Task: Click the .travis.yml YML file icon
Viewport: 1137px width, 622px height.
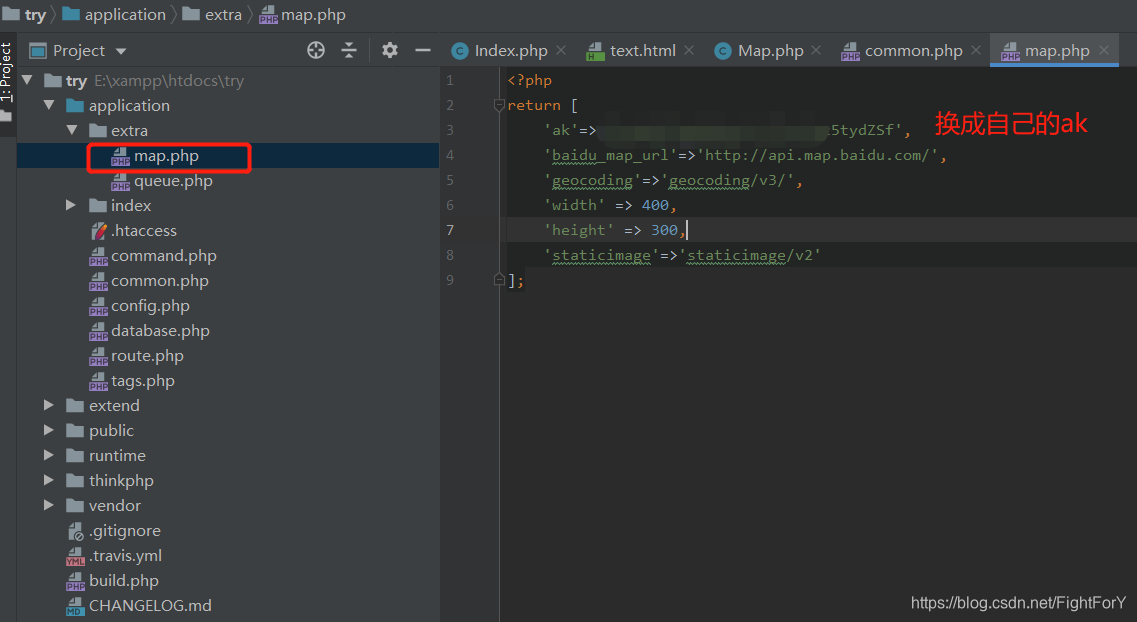Action: click(75, 556)
